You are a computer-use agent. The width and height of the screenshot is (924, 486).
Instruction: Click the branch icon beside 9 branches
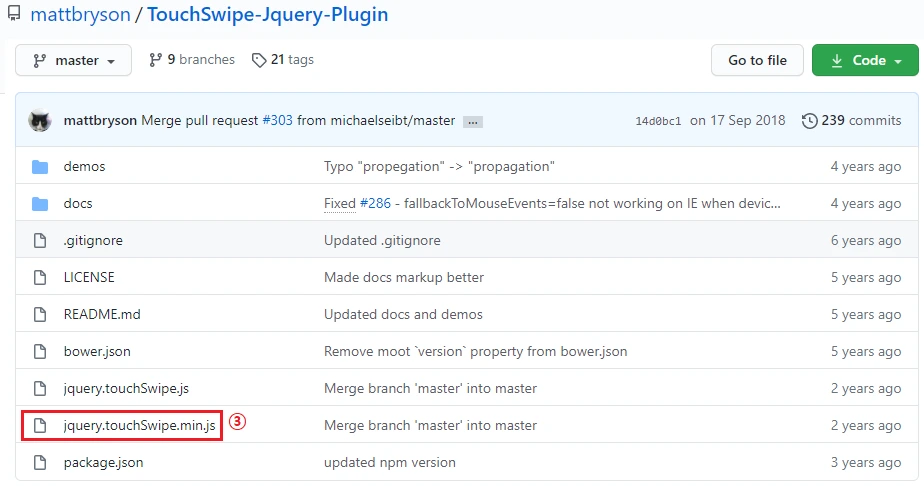pyautogui.click(x=156, y=59)
